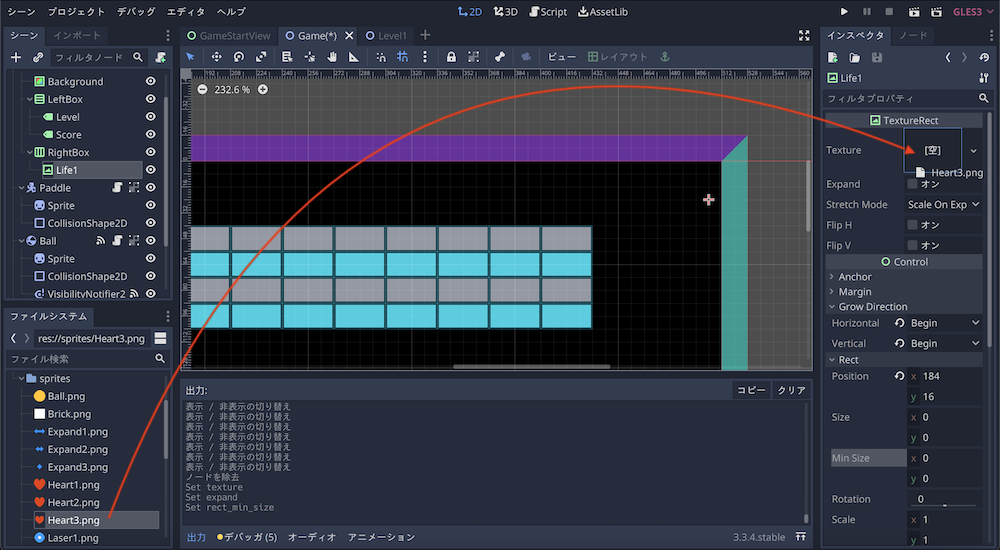The width and height of the screenshot is (1000, 550).
Task: Reset the Position property revert arrow
Action: 899,376
